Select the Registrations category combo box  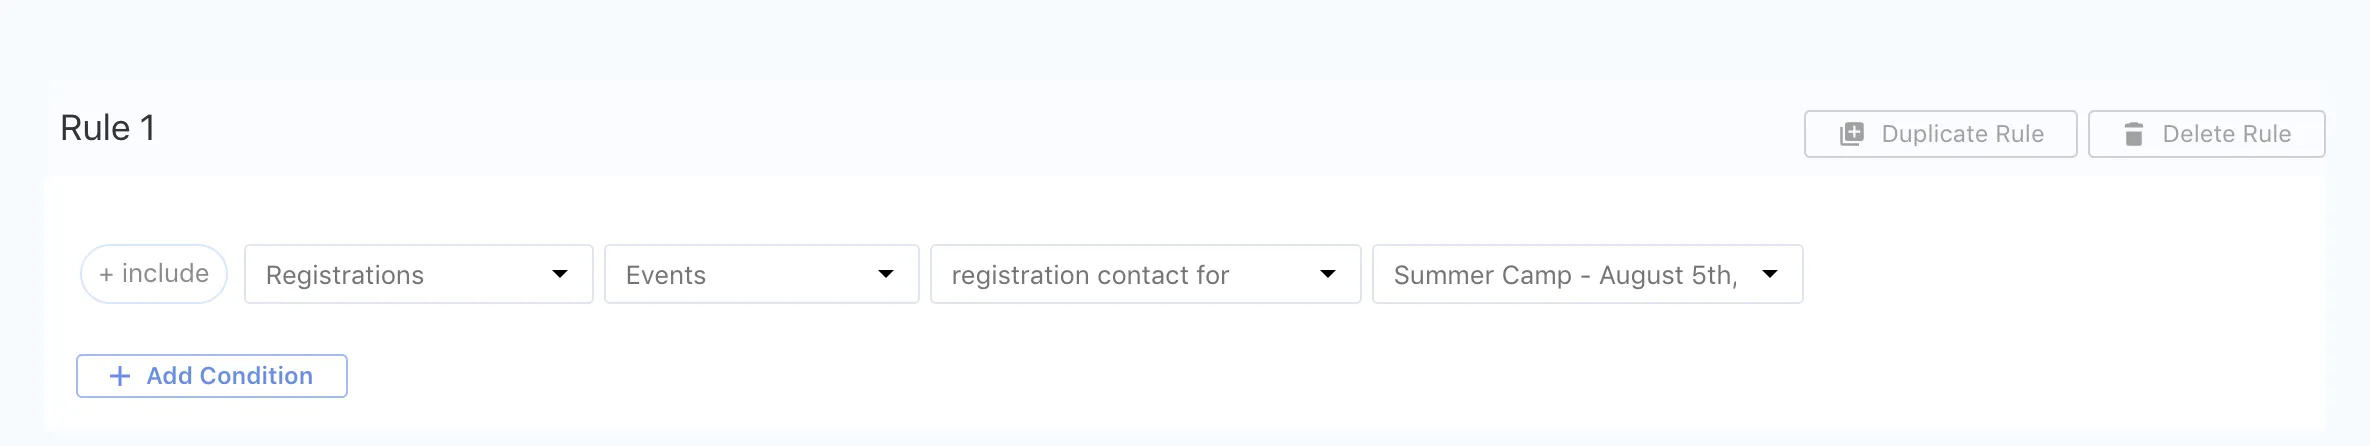400,274
